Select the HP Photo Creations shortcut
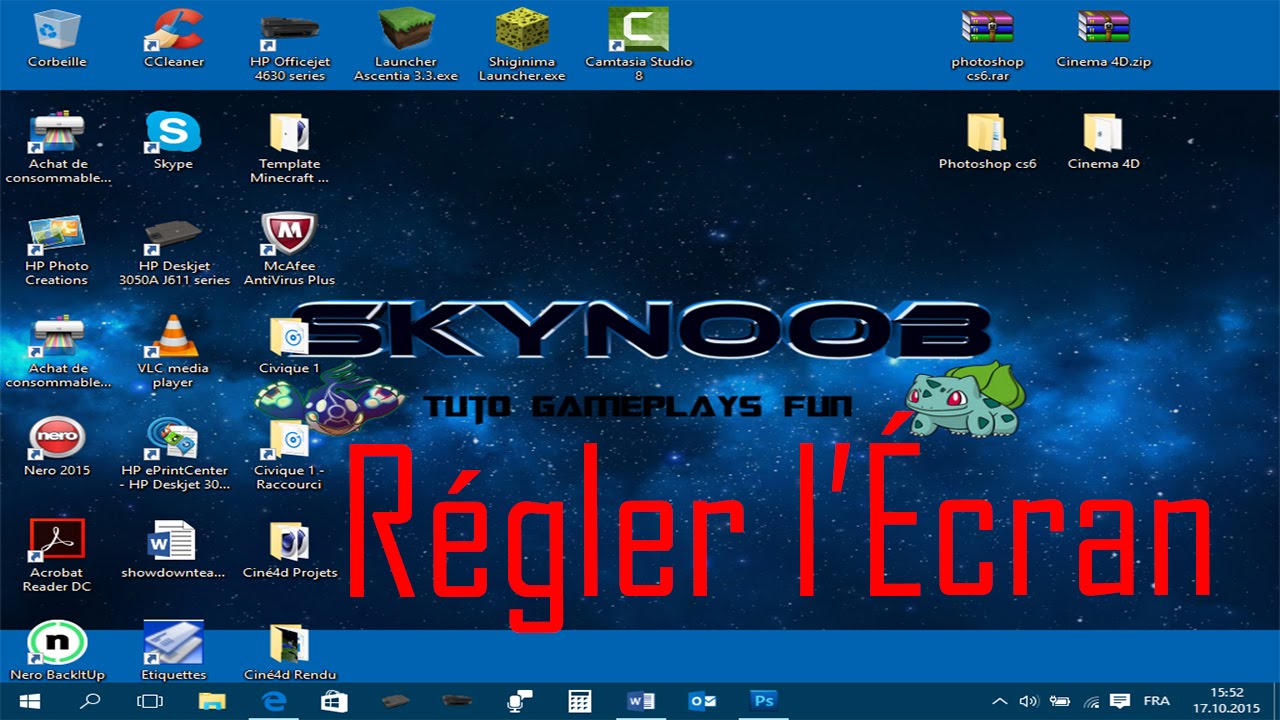1280x720 pixels. 57,250
